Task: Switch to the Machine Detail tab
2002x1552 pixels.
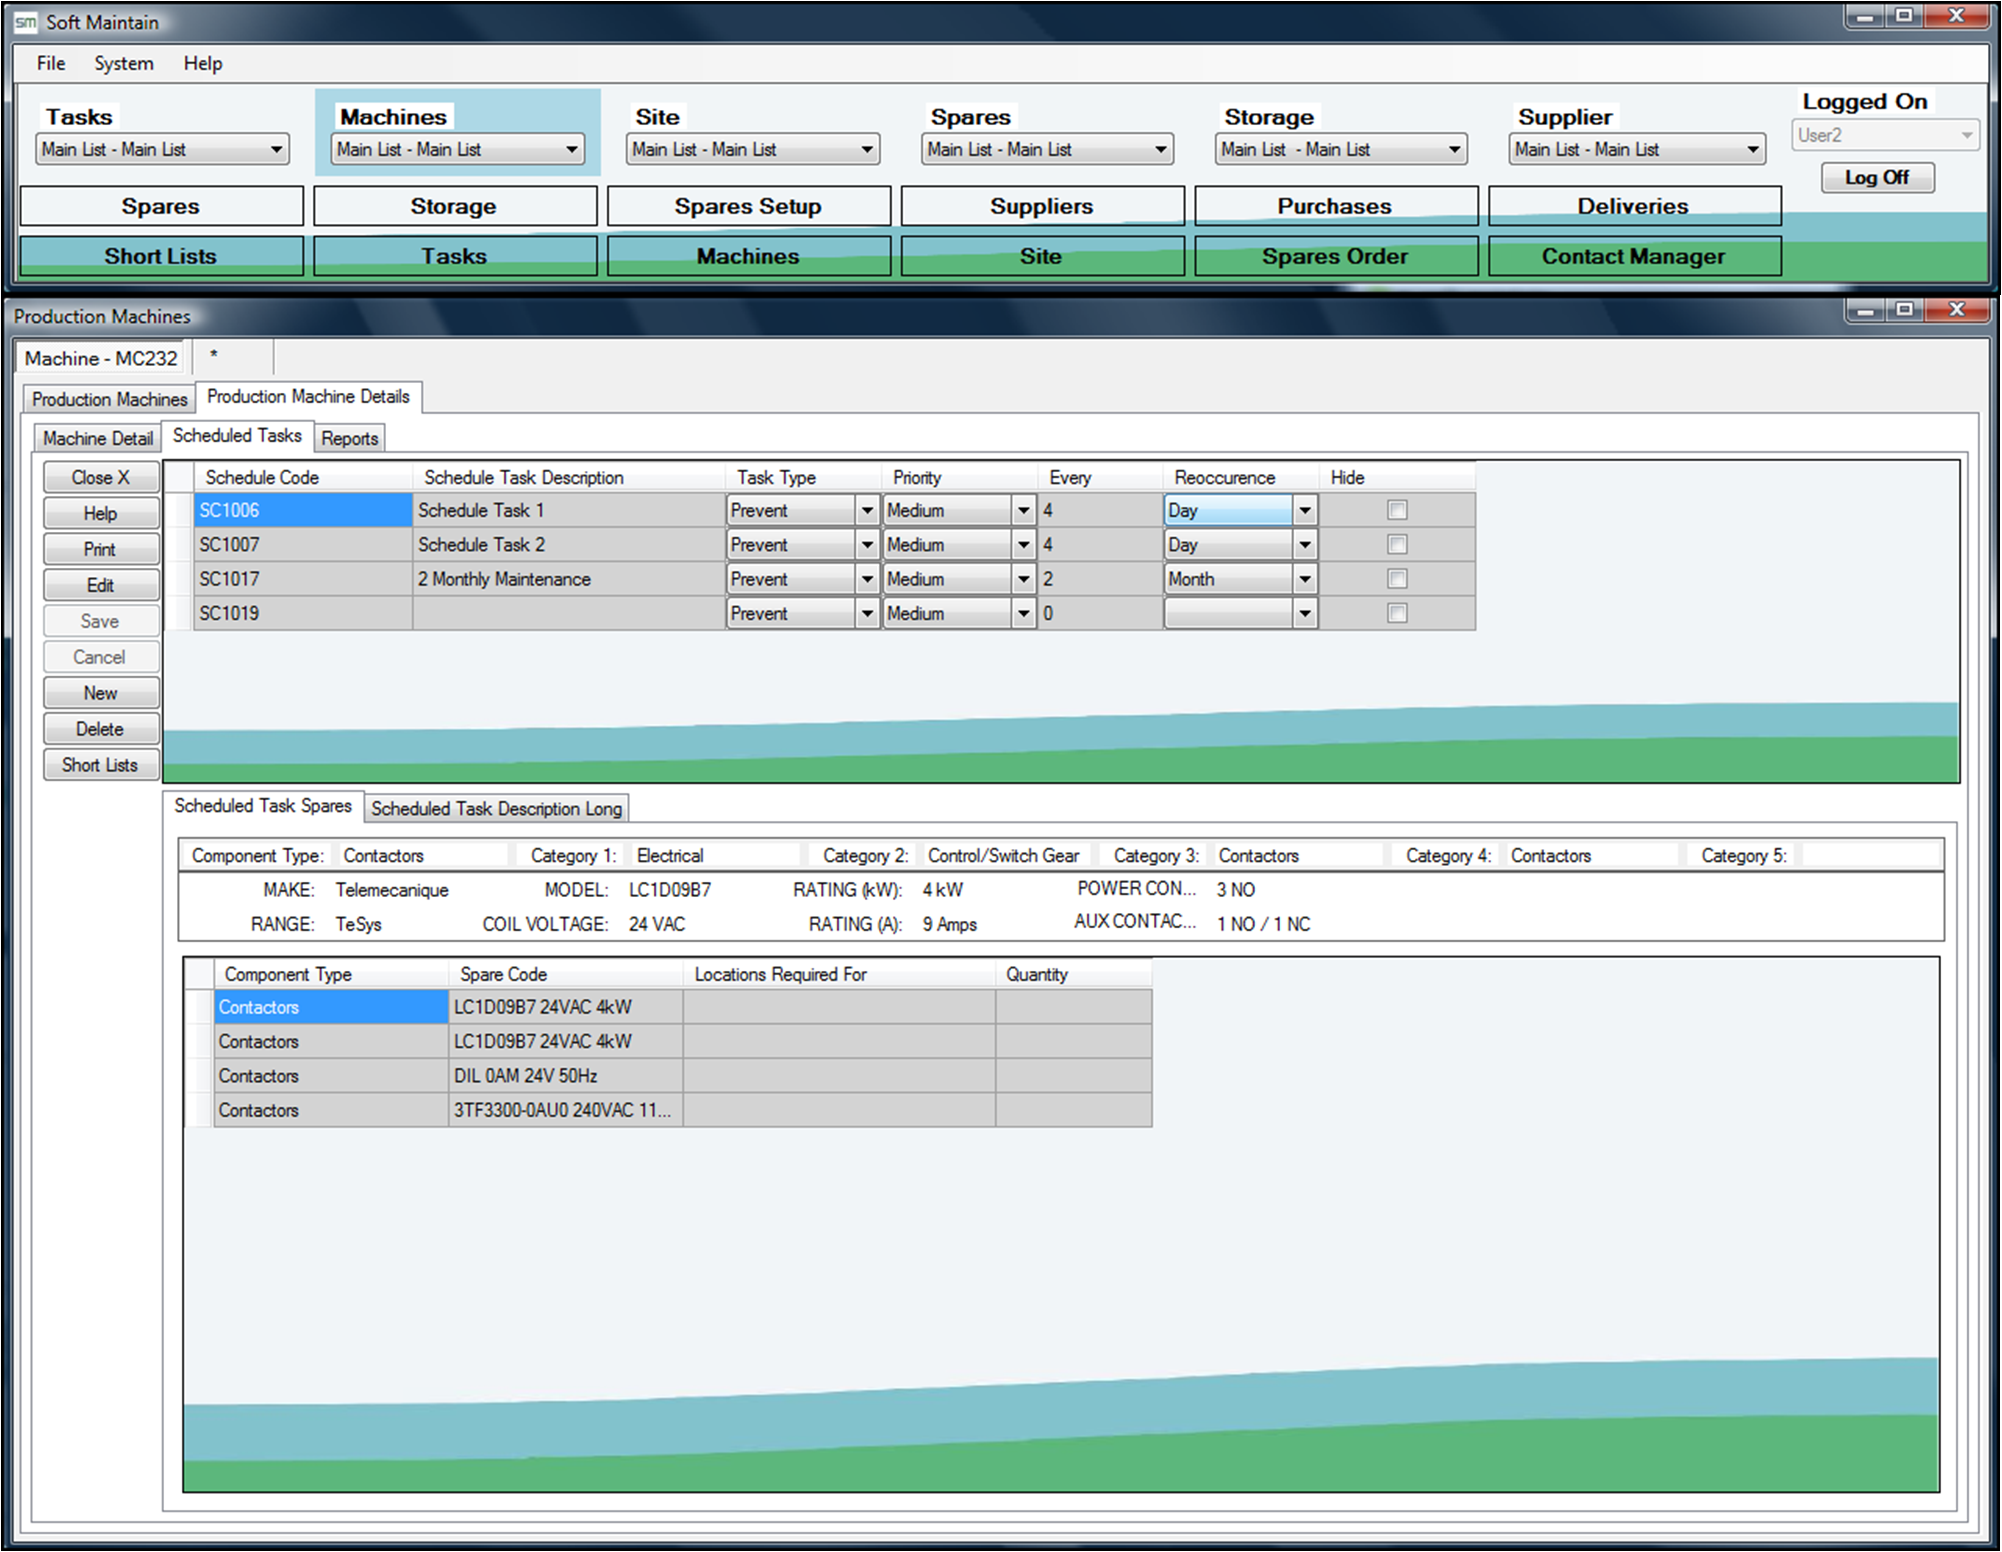Action: [x=97, y=438]
